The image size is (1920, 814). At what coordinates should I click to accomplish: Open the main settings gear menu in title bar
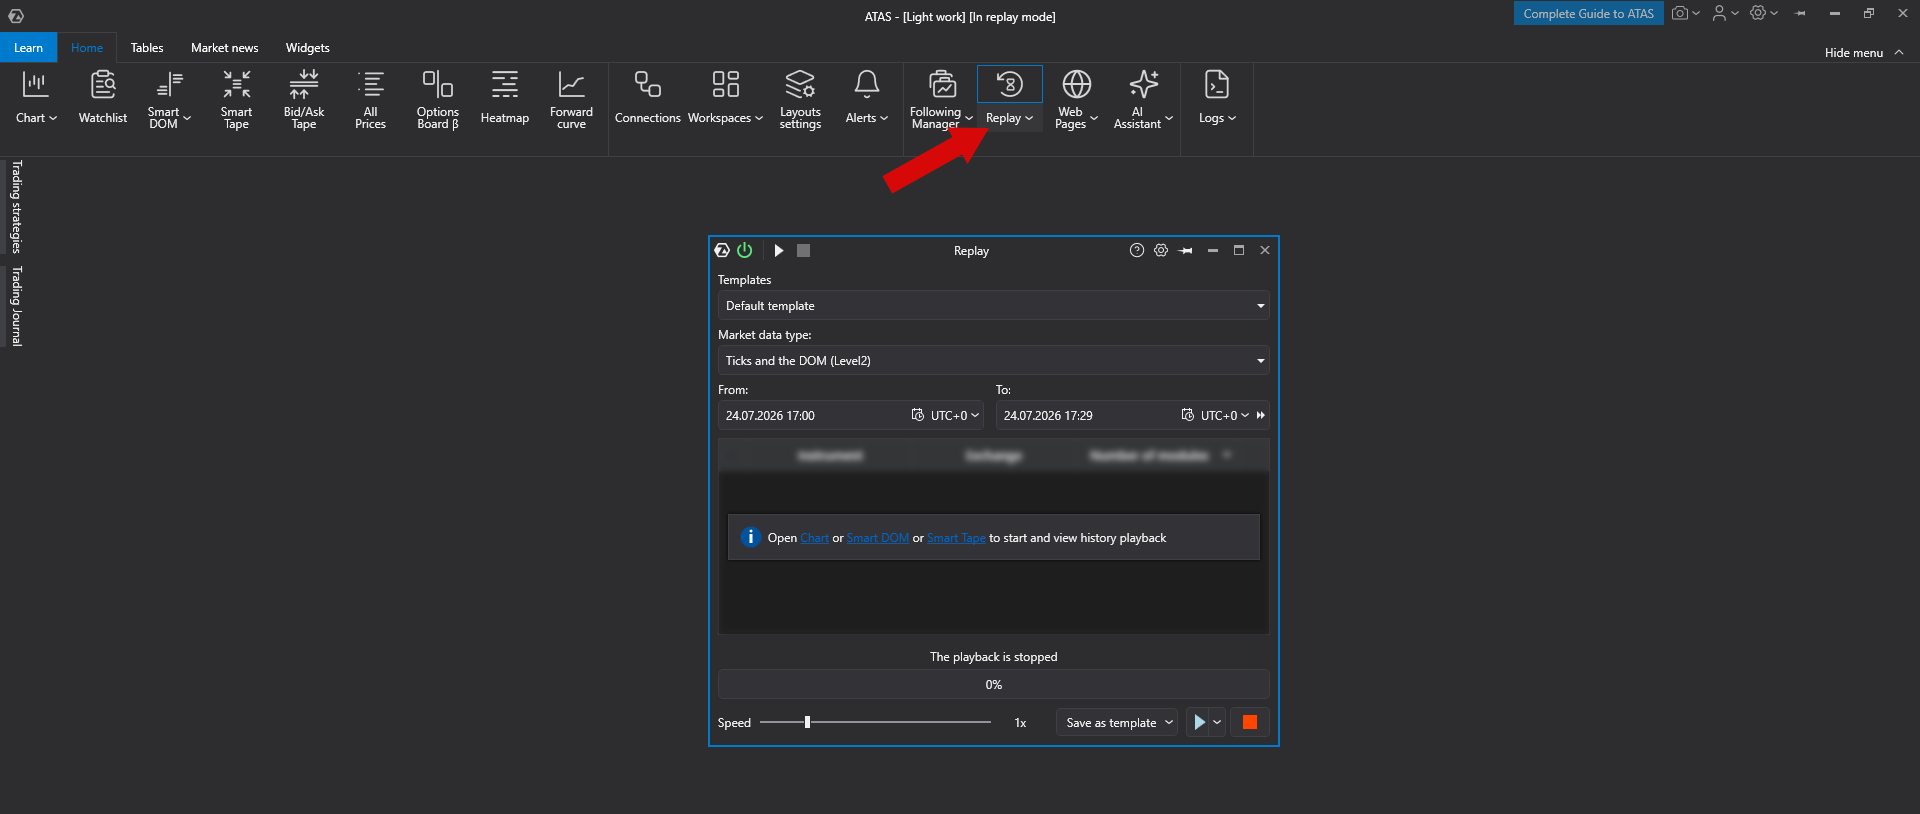(x=1764, y=13)
